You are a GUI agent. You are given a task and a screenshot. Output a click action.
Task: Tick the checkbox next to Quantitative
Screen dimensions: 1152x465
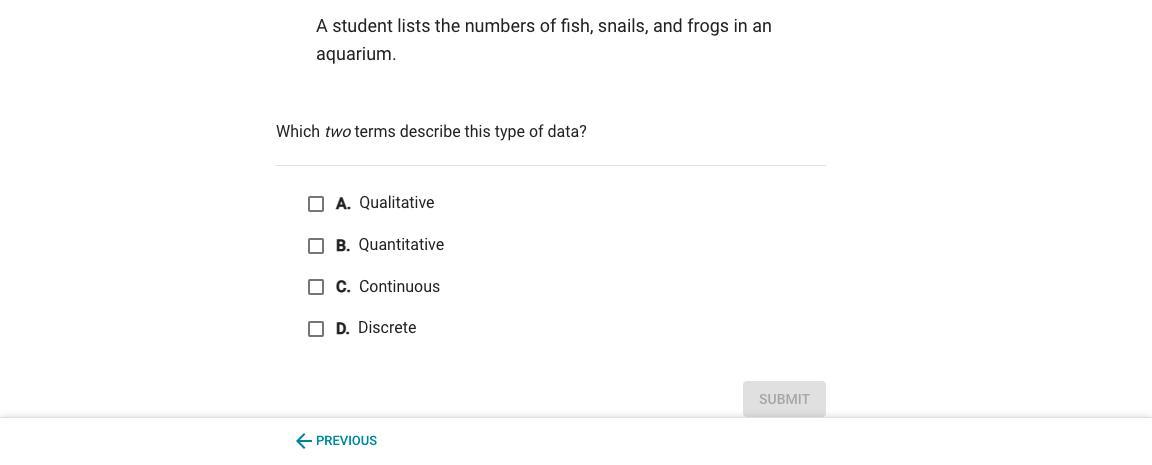point(316,246)
